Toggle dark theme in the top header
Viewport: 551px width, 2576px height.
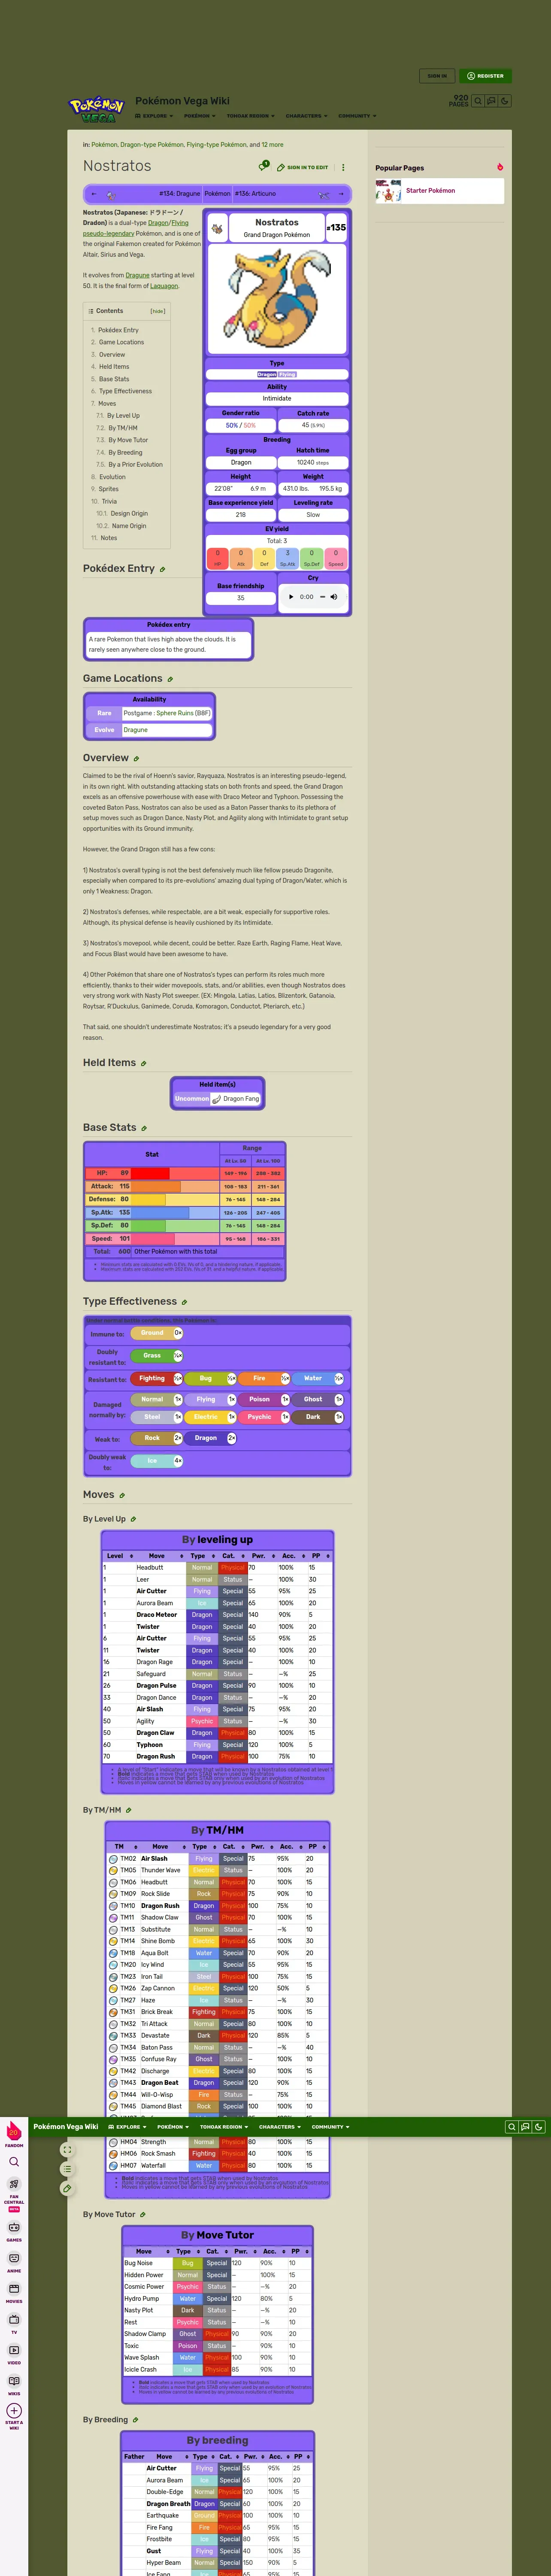(x=505, y=101)
